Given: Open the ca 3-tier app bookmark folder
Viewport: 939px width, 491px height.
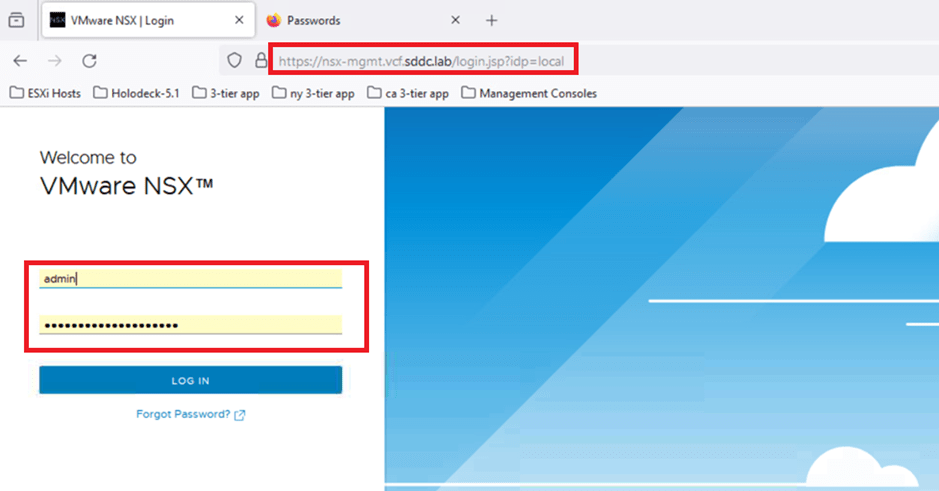Looking at the screenshot, I should point(408,93).
